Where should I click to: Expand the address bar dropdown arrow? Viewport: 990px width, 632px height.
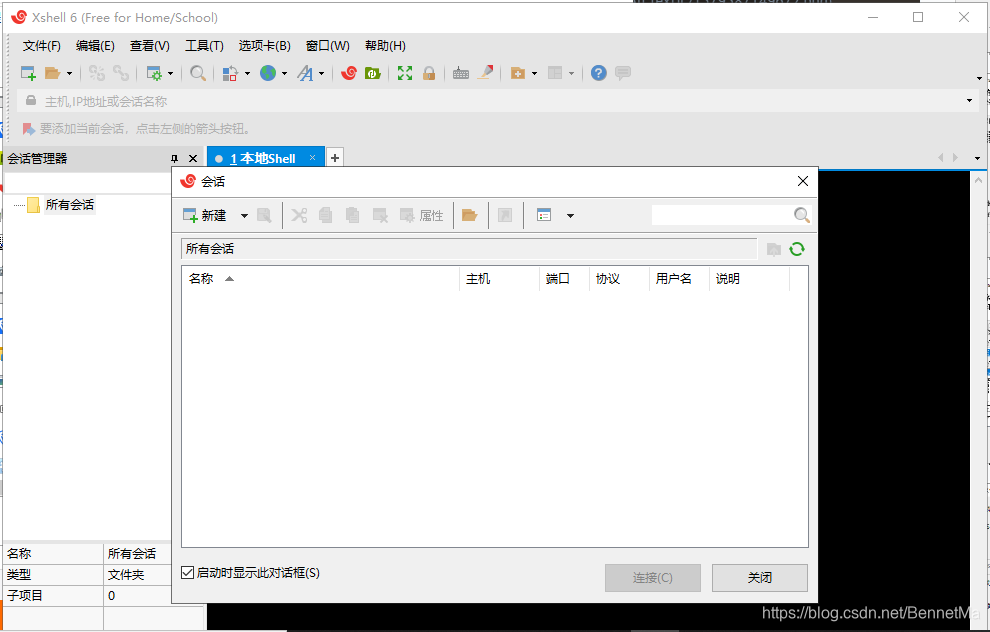[968, 100]
